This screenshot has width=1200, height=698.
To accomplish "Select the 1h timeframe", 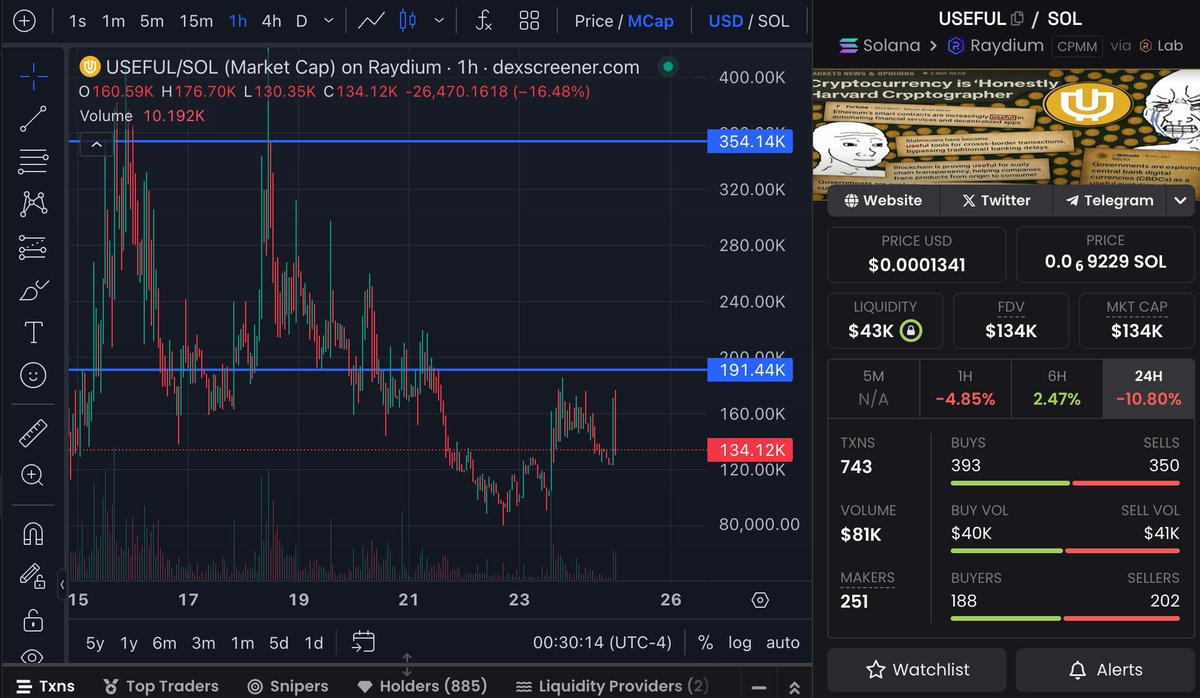I will [238, 21].
